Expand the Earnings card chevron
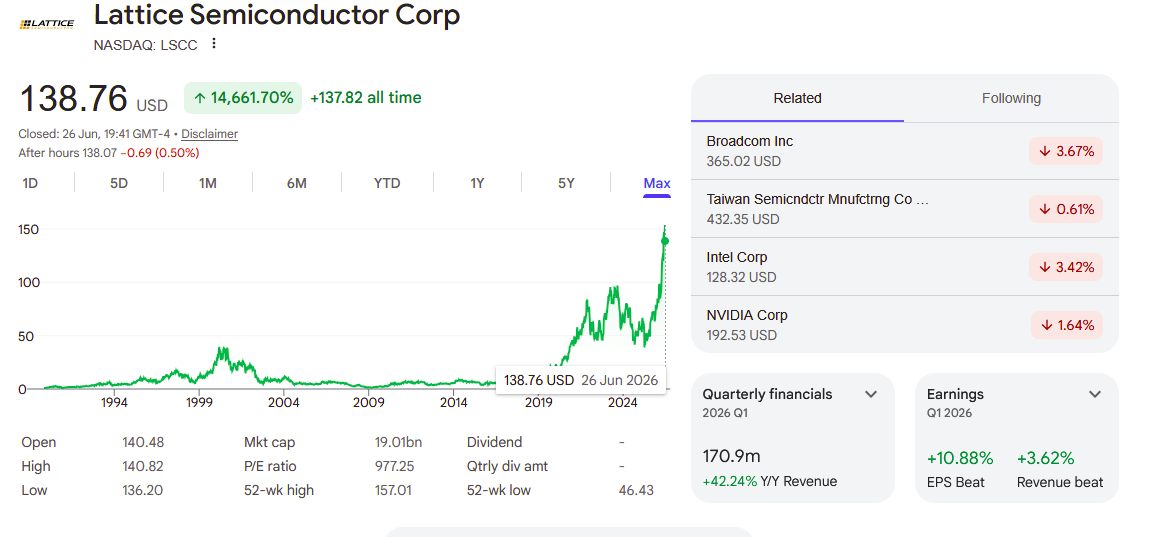Screen dimensions: 1170x537 [1095, 394]
